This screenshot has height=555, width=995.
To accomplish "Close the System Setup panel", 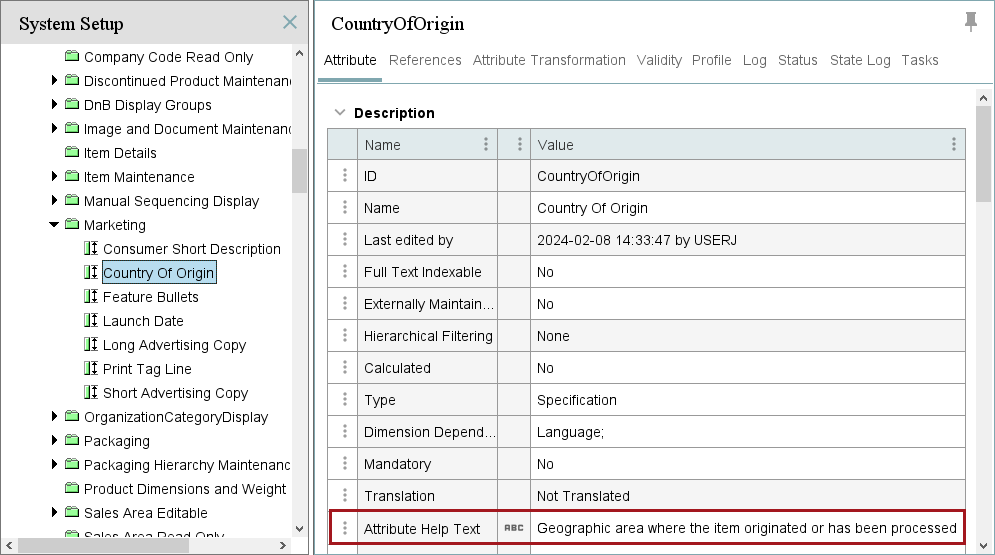I will [x=290, y=22].
